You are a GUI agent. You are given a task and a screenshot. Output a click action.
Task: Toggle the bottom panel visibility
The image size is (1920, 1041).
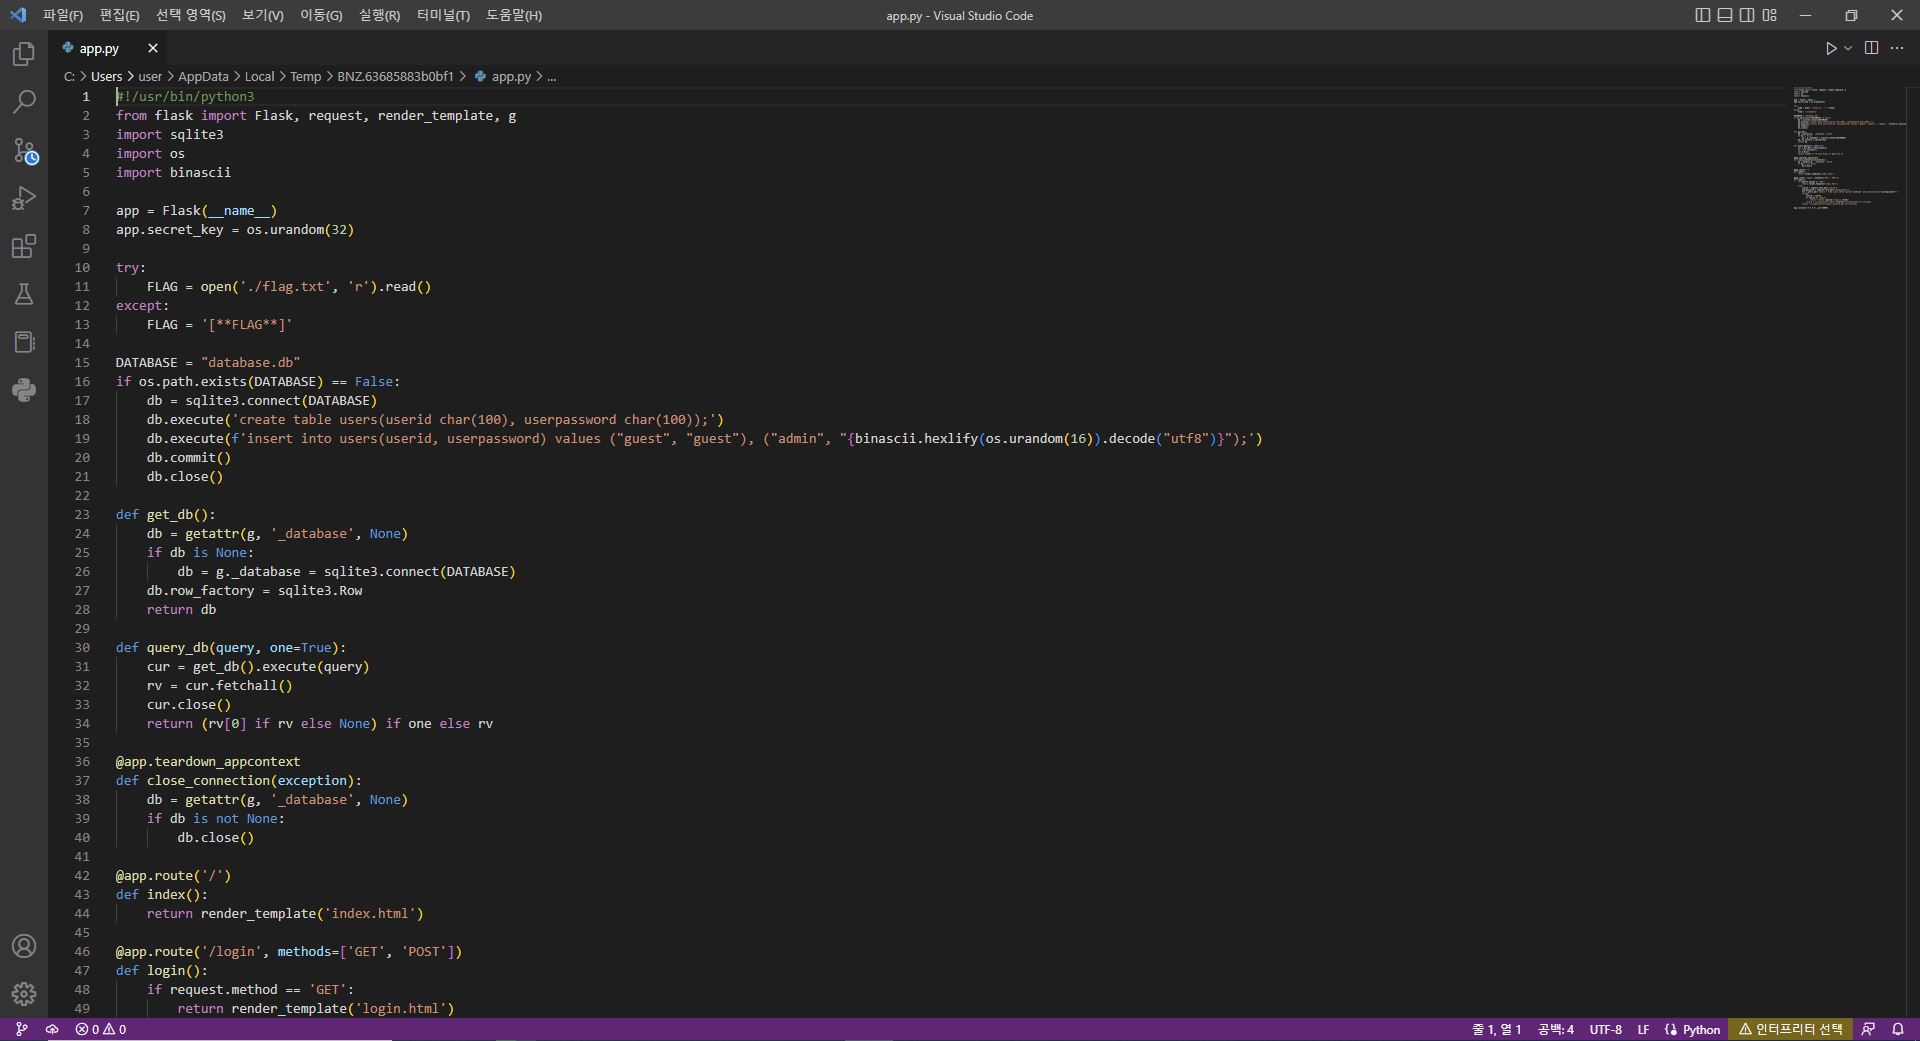tap(1725, 15)
